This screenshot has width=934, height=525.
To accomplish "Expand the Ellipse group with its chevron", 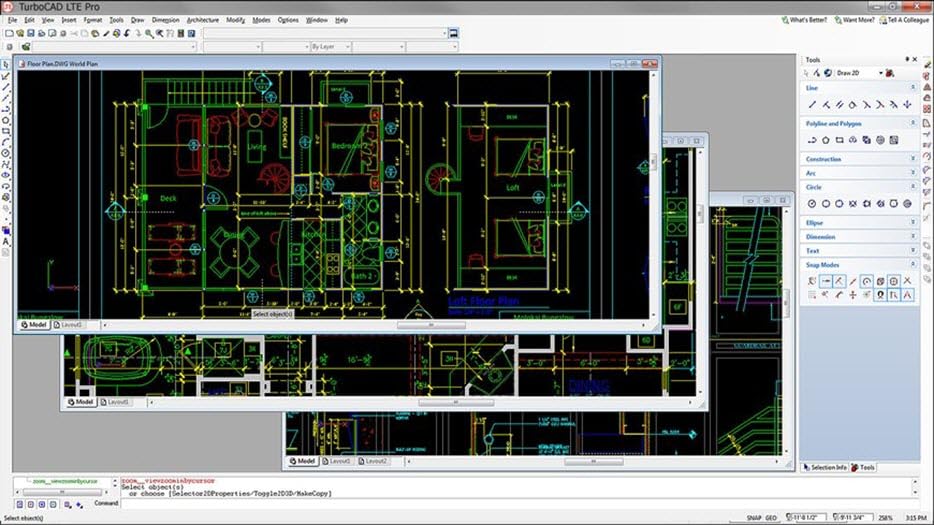I will click(x=913, y=222).
